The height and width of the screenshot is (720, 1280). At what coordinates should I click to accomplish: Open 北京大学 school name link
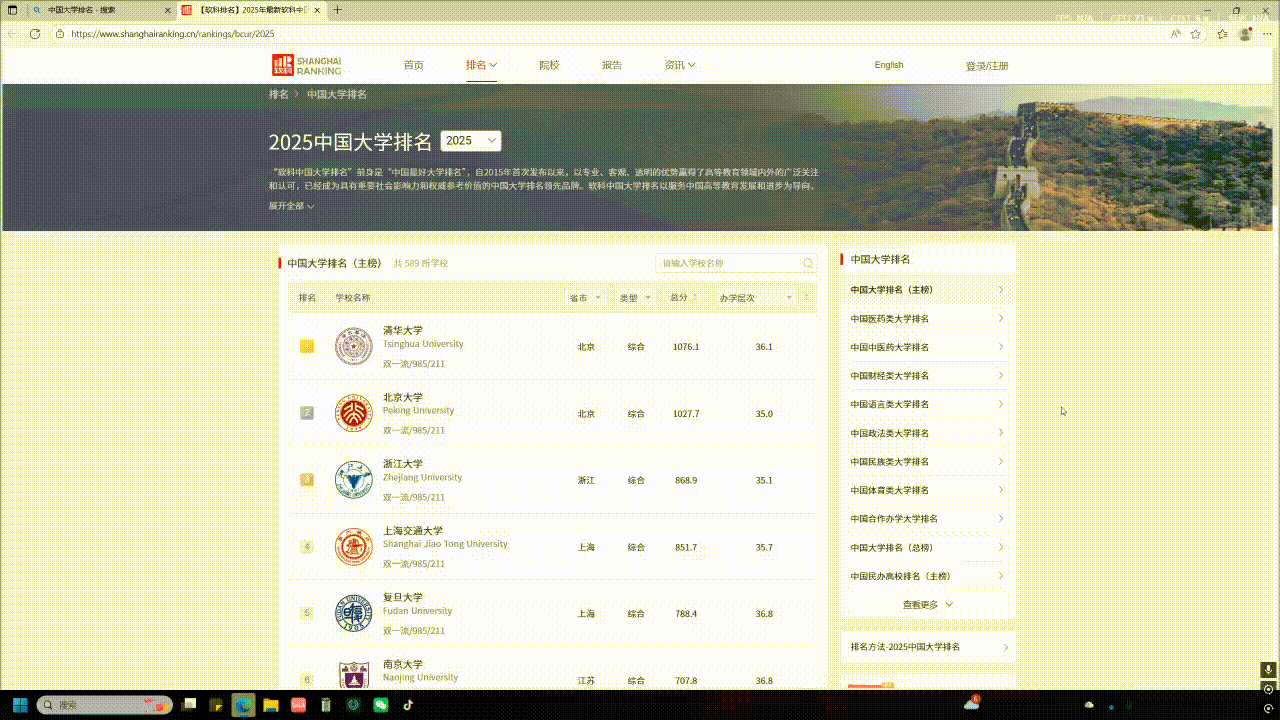point(403,398)
